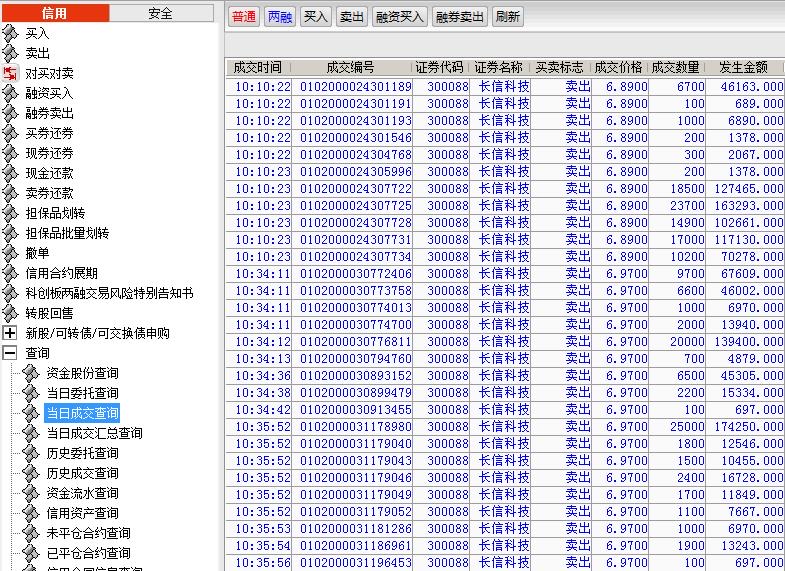Screen dimensions: 785x571
Task: Select trade number 0102000024301189
Action: pos(356,87)
